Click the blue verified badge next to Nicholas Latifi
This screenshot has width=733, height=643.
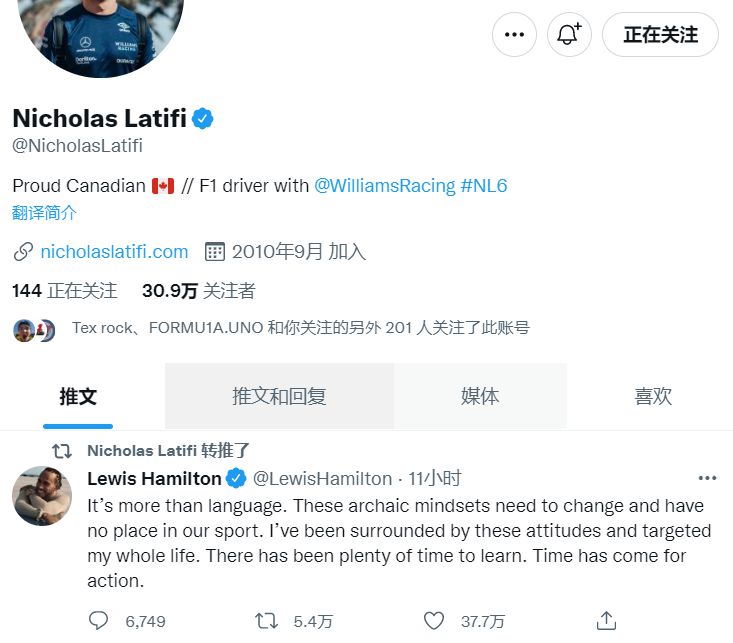coord(202,118)
